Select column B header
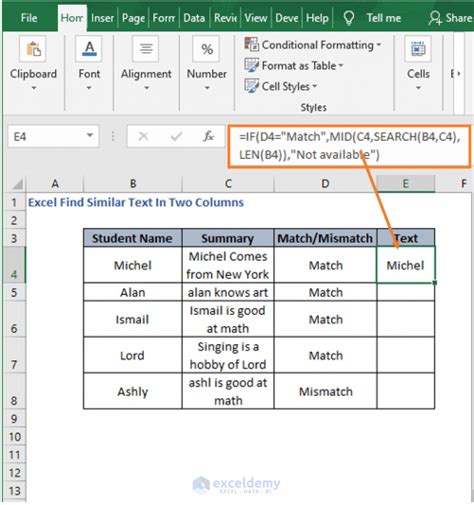The image size is (474, 505). tap(133, 184)
